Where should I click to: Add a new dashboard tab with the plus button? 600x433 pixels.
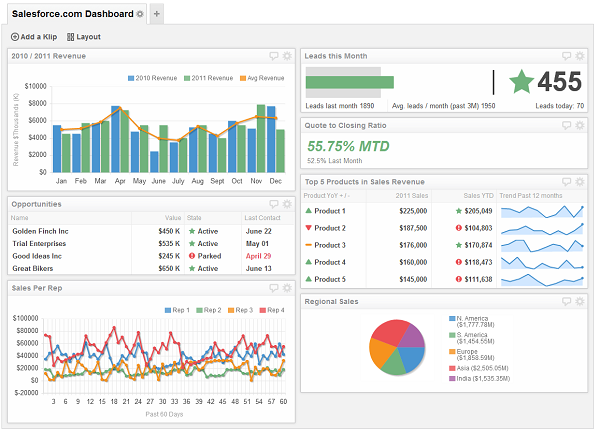(x=157, y=14)
